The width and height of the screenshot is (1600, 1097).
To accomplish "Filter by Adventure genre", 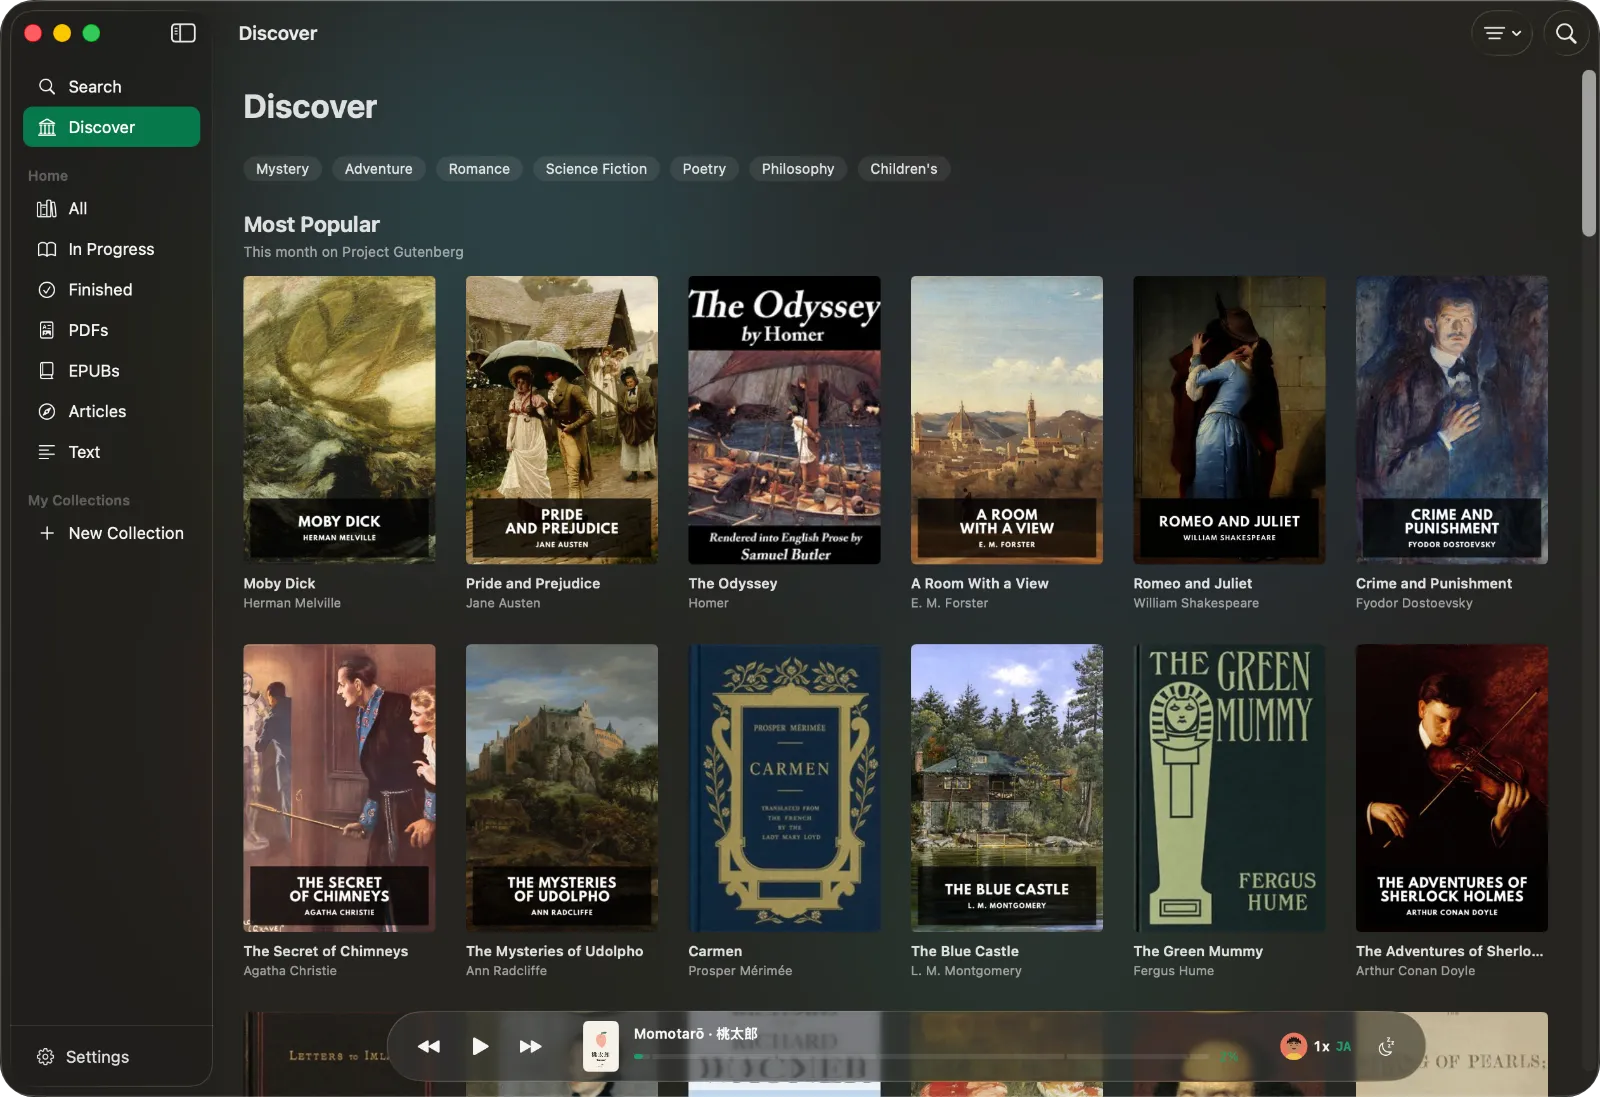I will (379, 169).
